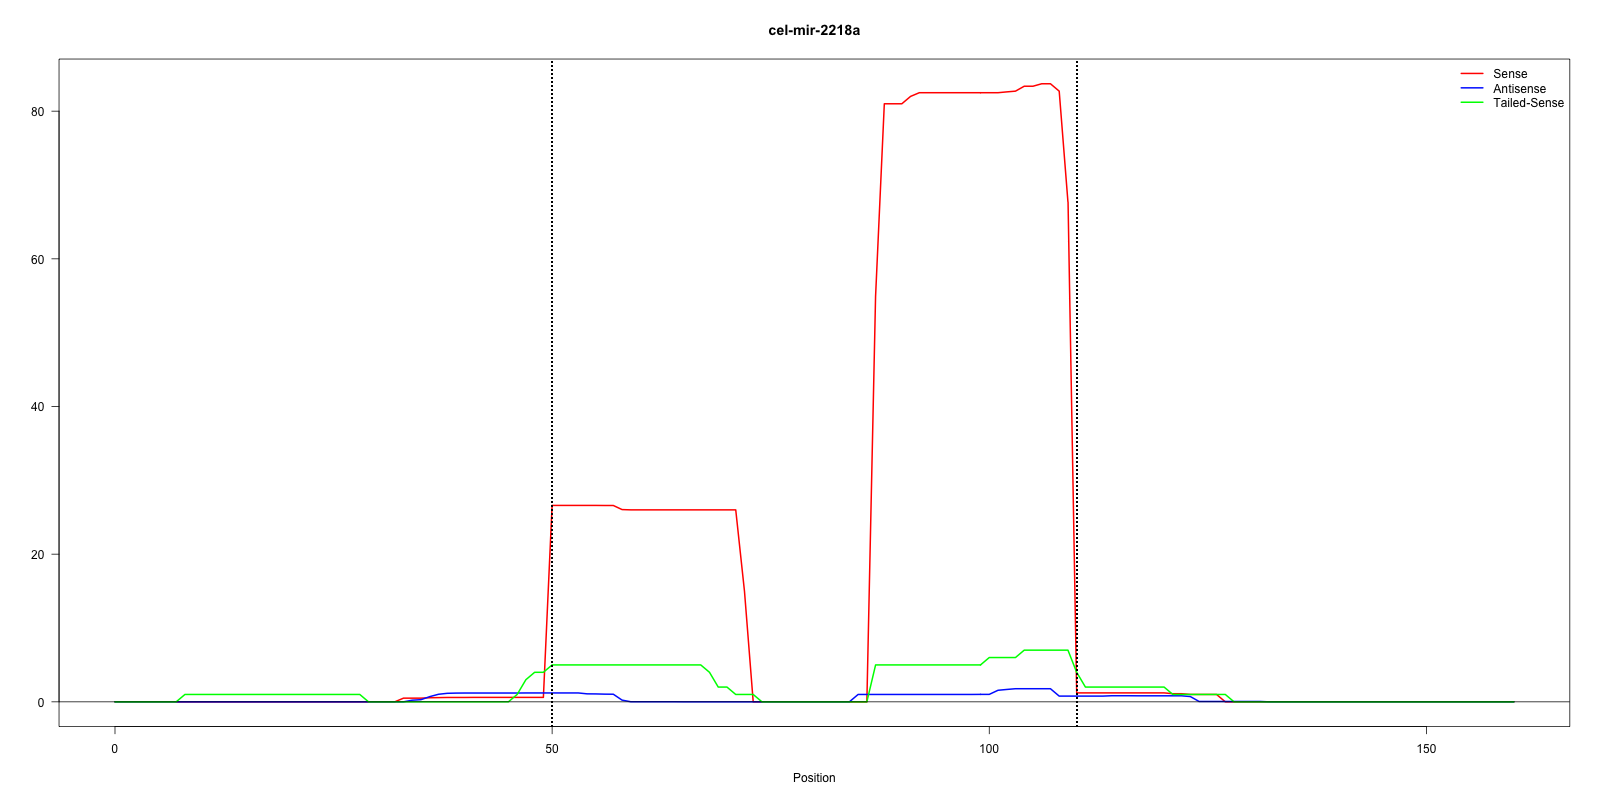Viewport: 1600px width, 800px height.
Task: Select the blue Antisense legend line swatch
Action: (x=1471, y=89)
